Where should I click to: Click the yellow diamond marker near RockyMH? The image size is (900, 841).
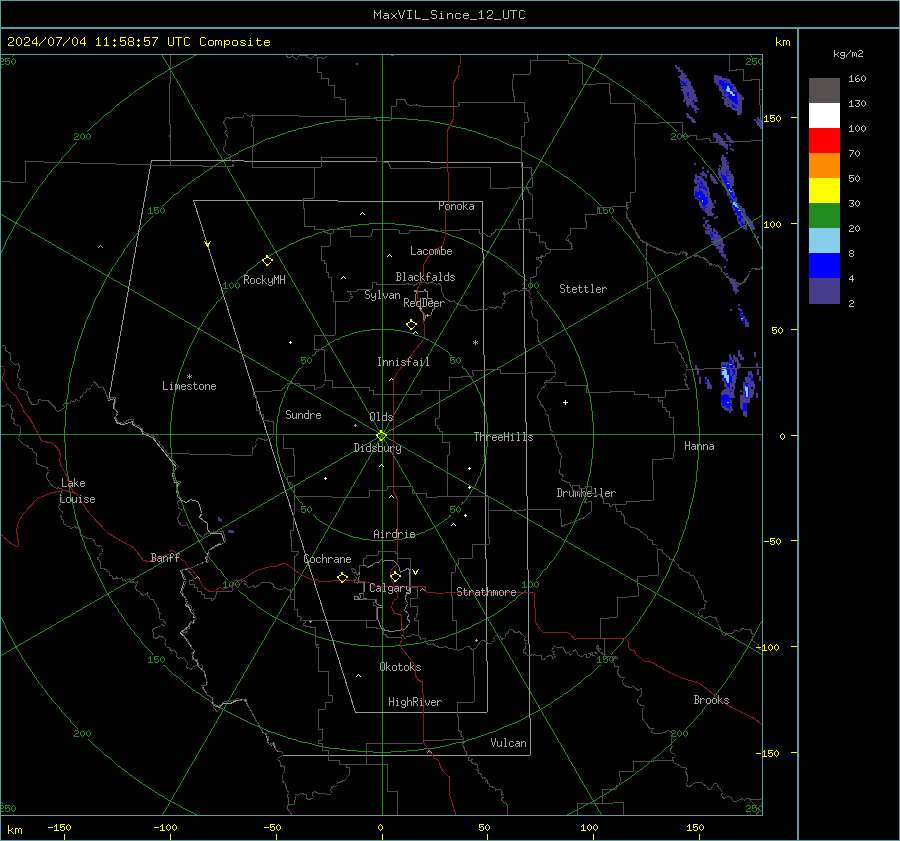[267, 261]
